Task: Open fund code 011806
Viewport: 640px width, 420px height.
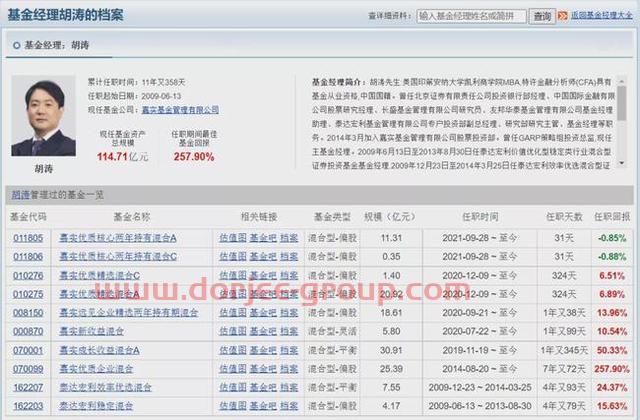Action: [28, 257]
